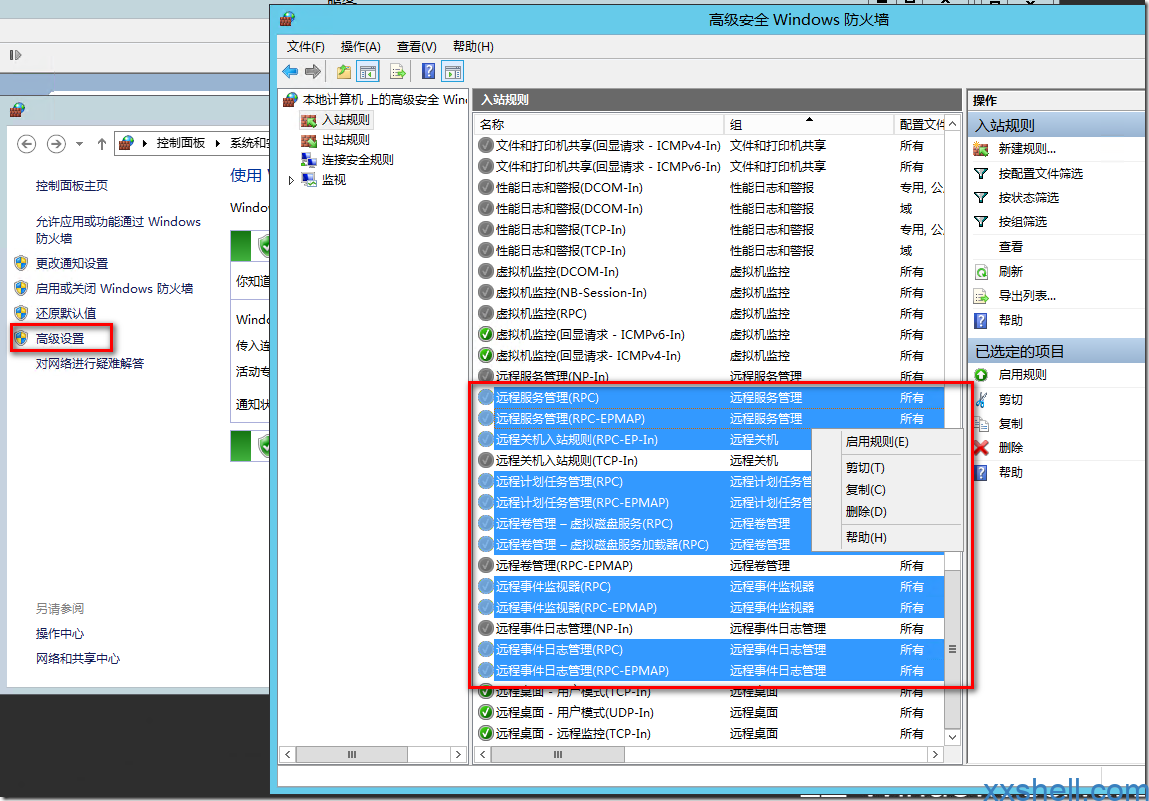Open the 操作(A) menu
The width and height of the screenshot is (1149, 801).
coord(361,47)
